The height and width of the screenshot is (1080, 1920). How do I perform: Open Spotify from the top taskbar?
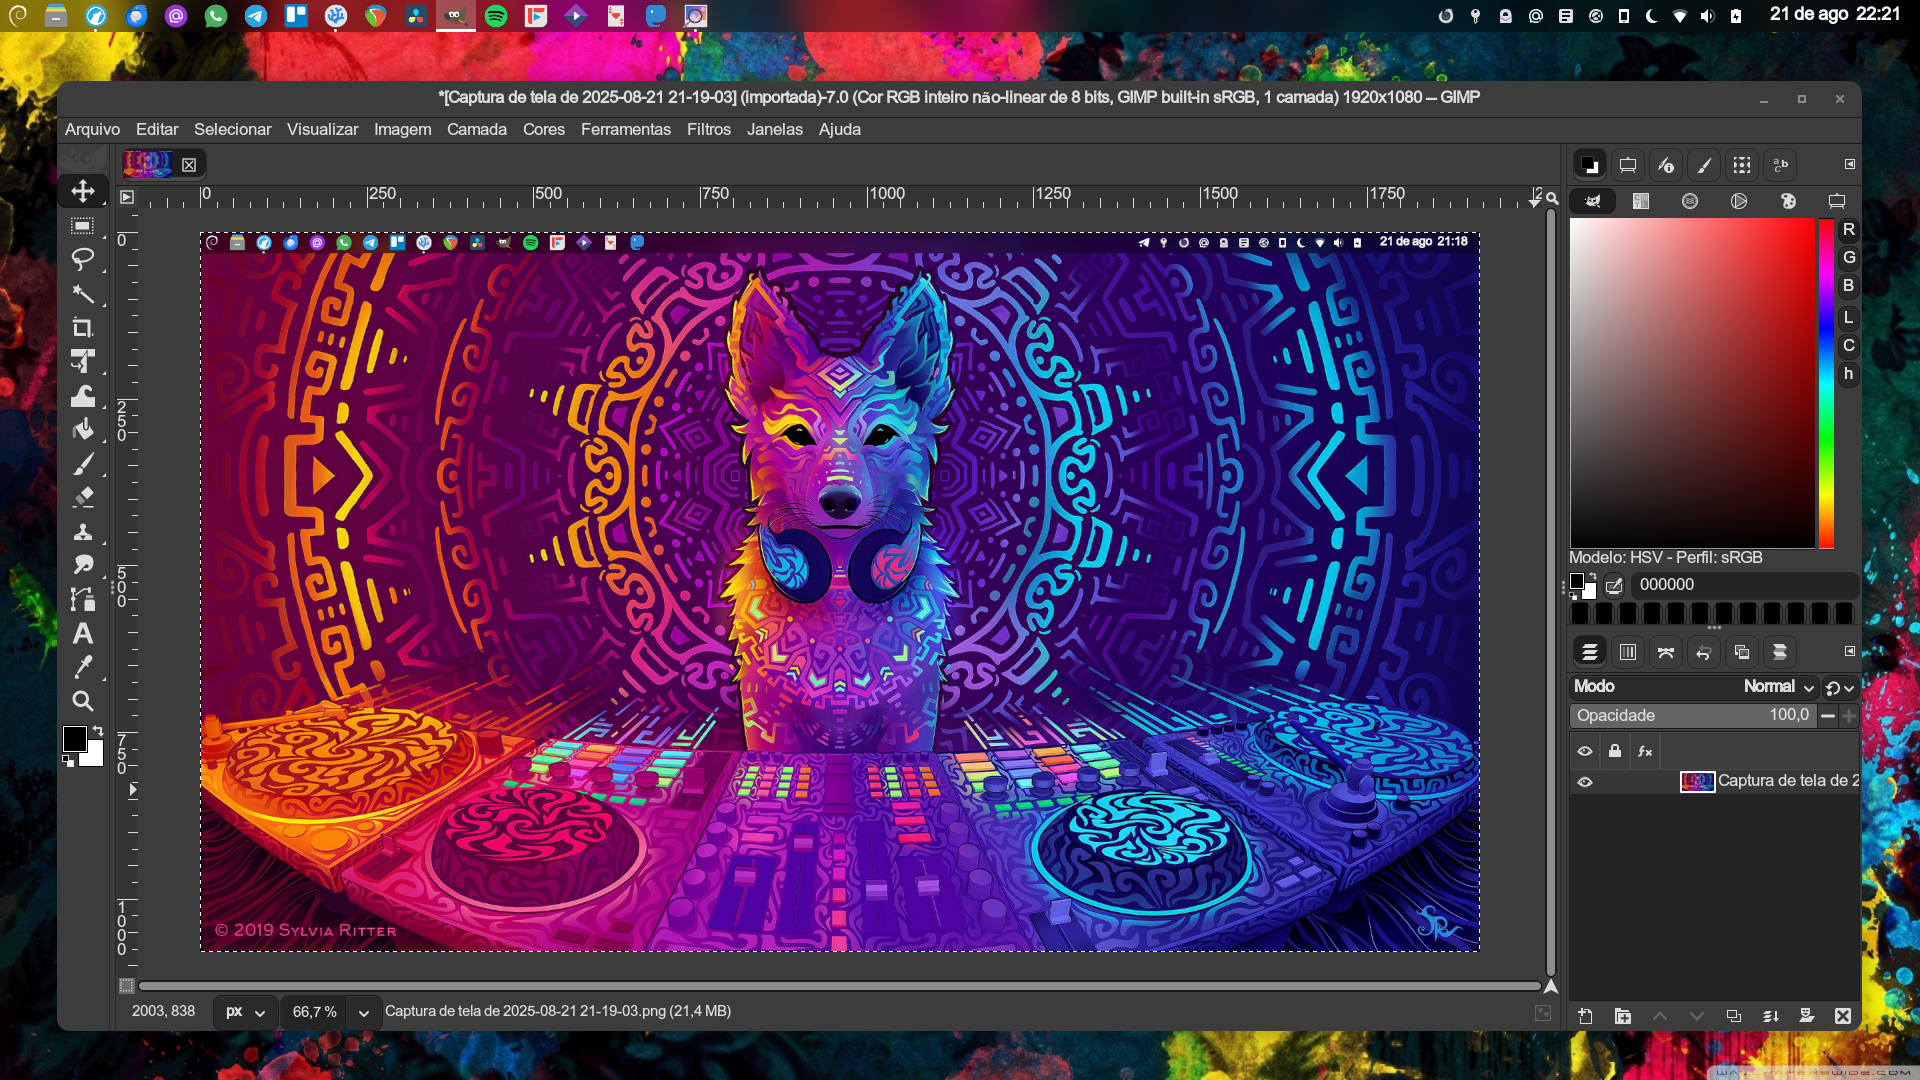495,16
